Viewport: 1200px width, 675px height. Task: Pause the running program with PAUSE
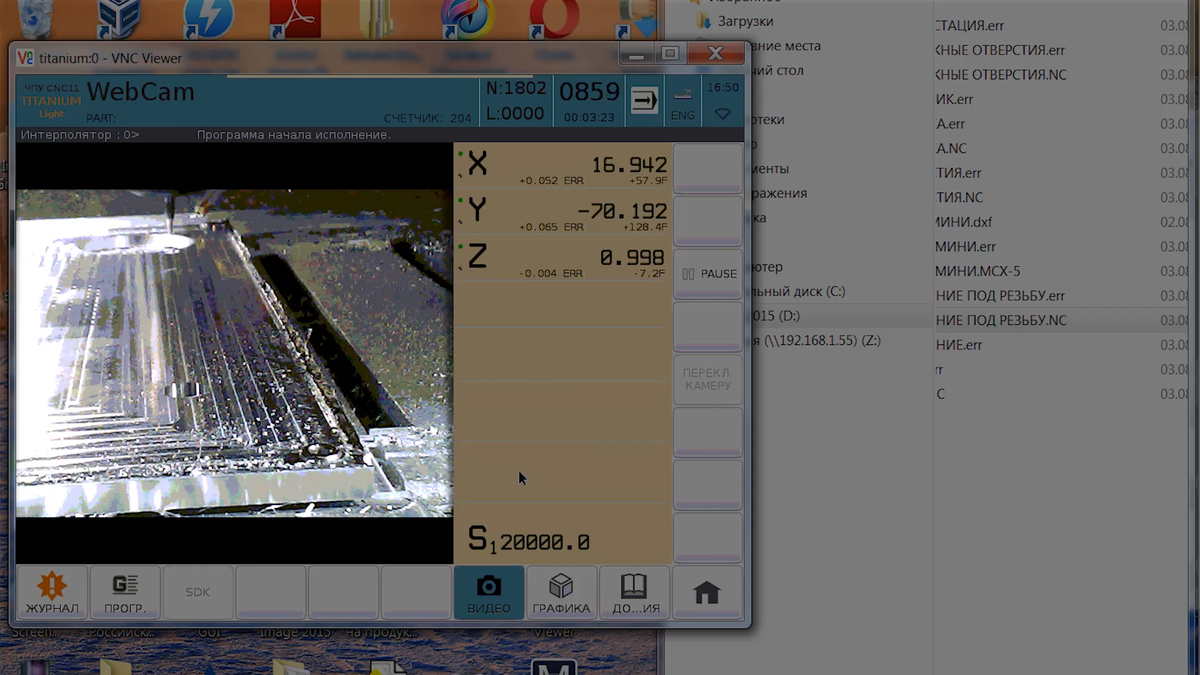(x=708, y=274)
